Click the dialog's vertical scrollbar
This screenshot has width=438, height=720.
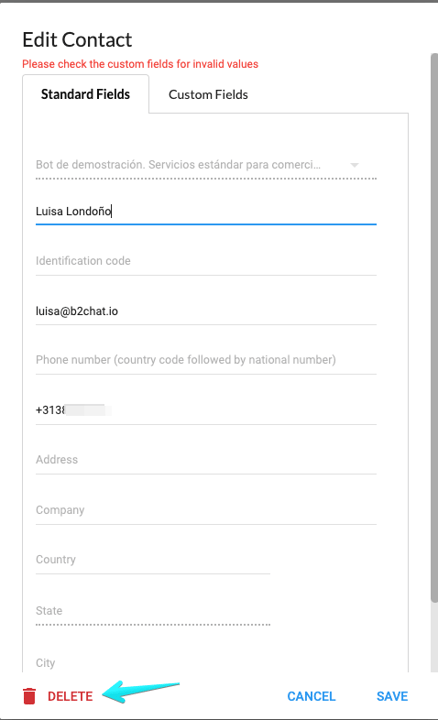pos(434,327)
